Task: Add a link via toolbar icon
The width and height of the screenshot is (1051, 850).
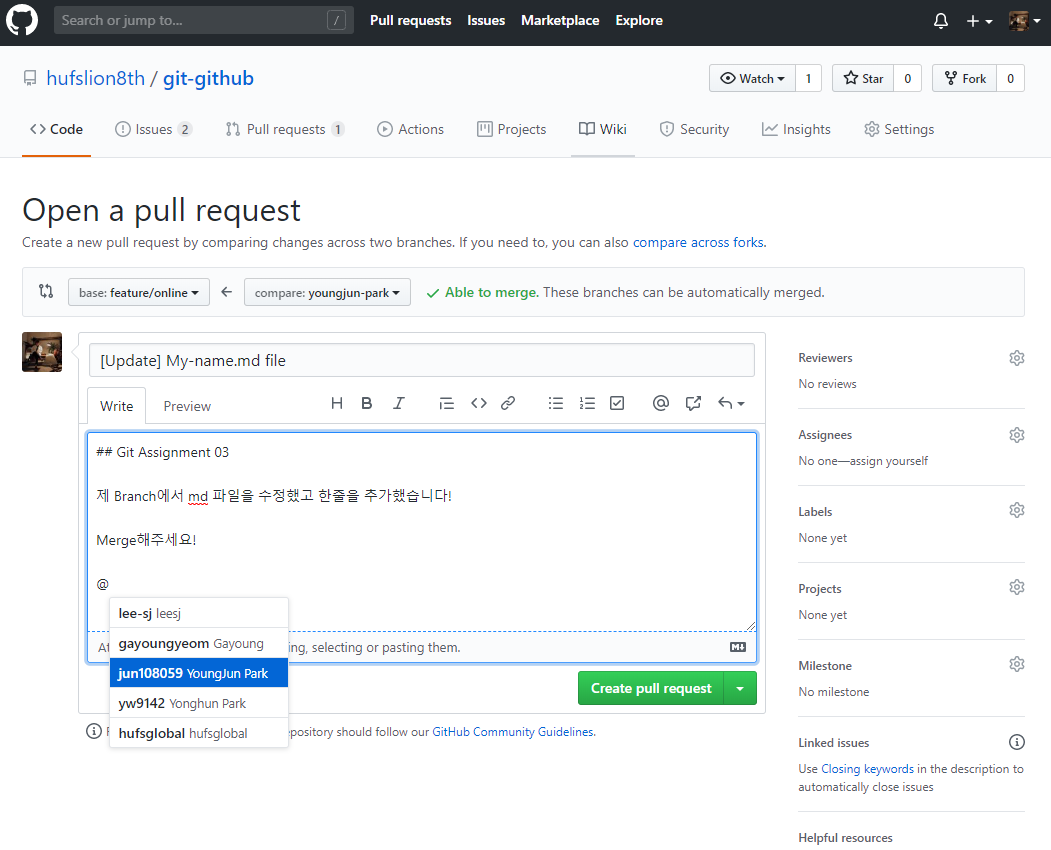Action: pyautogui.click(x=508, y=403)
